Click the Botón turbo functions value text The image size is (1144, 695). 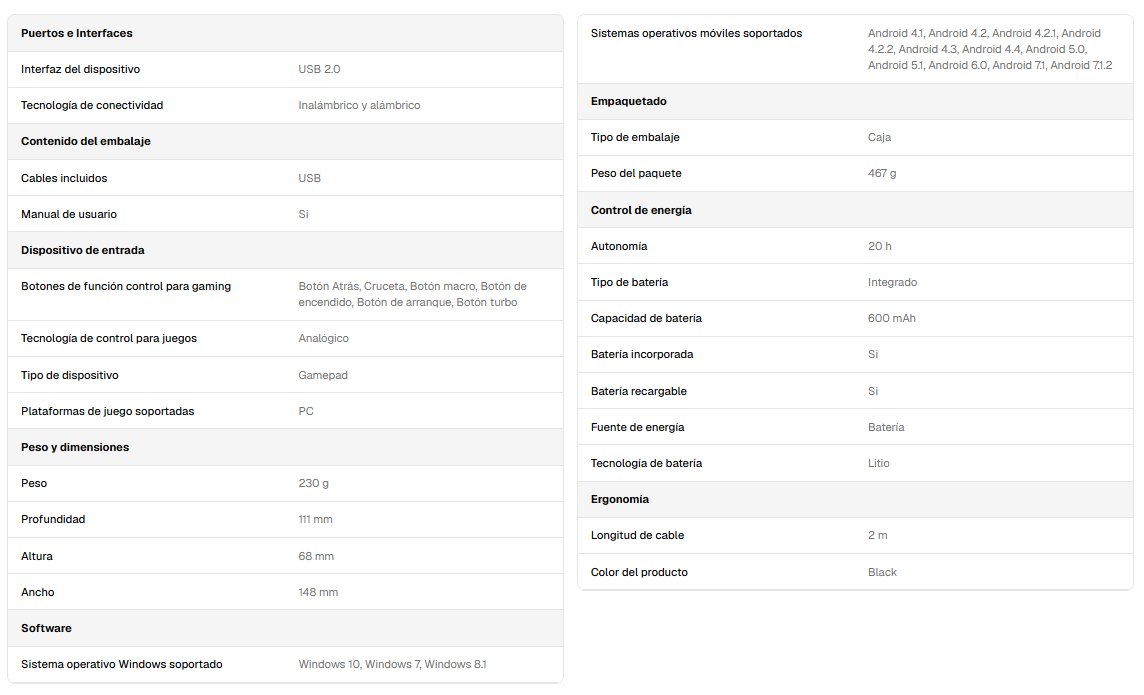pyautogui.click(x=412, y=295)
